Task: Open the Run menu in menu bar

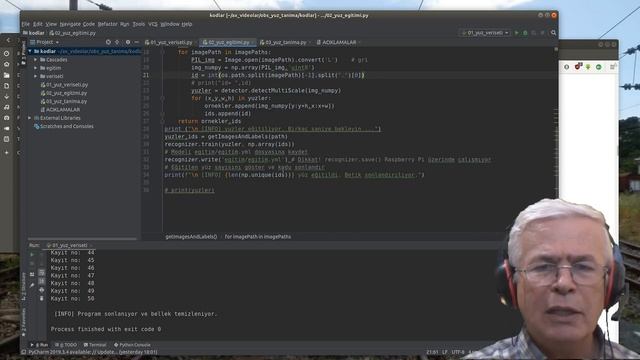Action: [124, 24]
